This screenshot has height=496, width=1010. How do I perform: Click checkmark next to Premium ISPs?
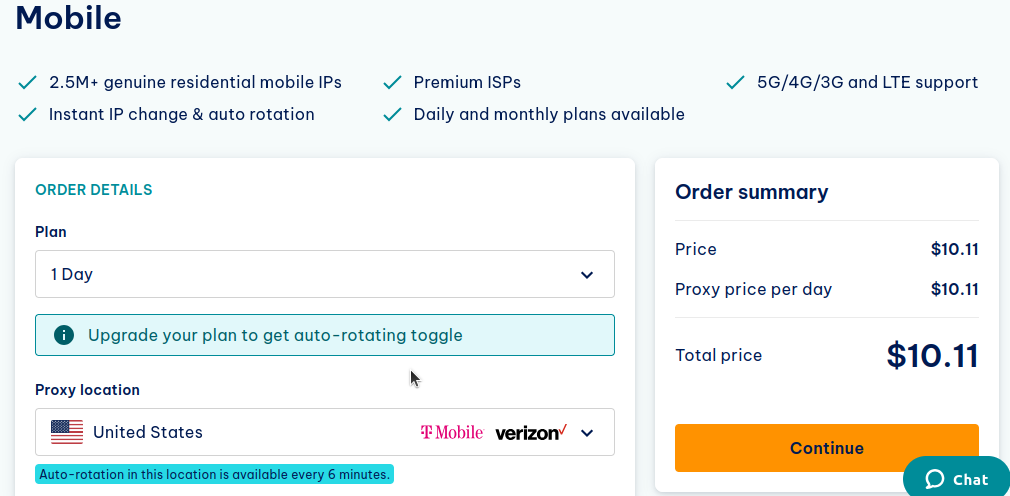[x=393, y=82]
